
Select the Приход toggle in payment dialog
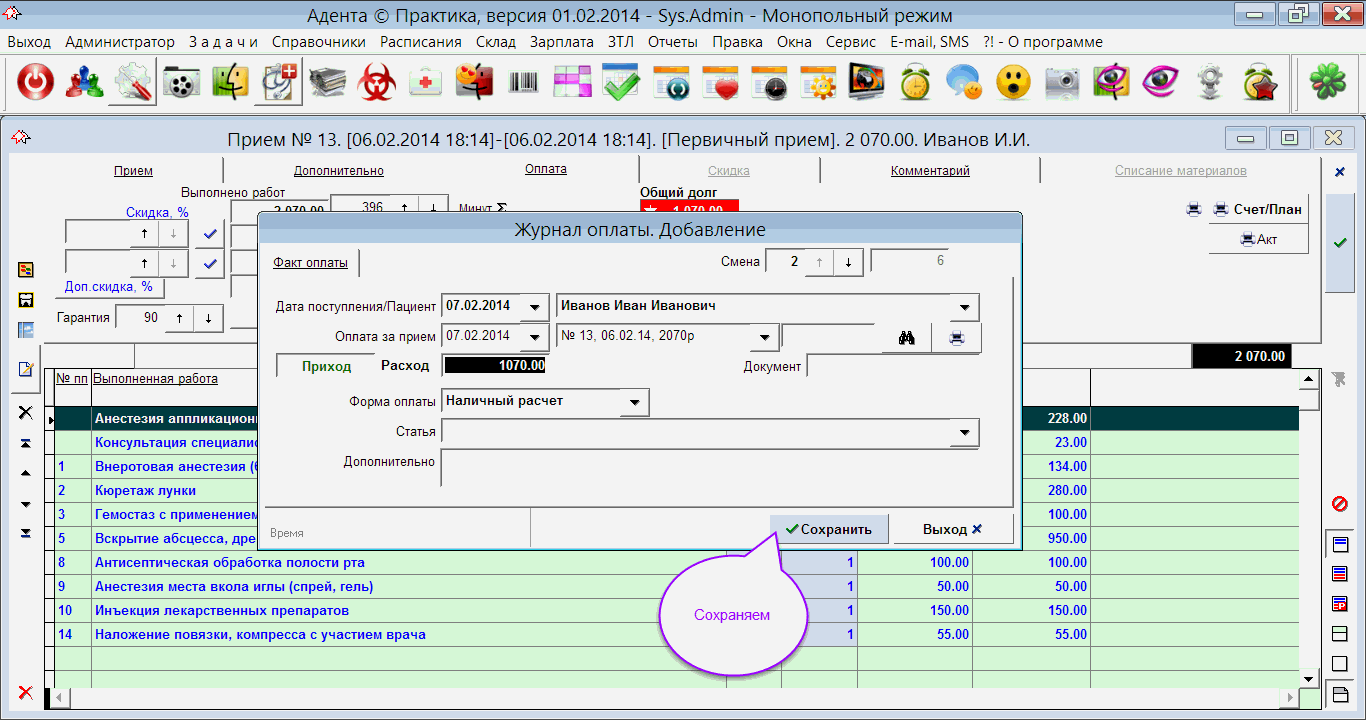point(327,367)
